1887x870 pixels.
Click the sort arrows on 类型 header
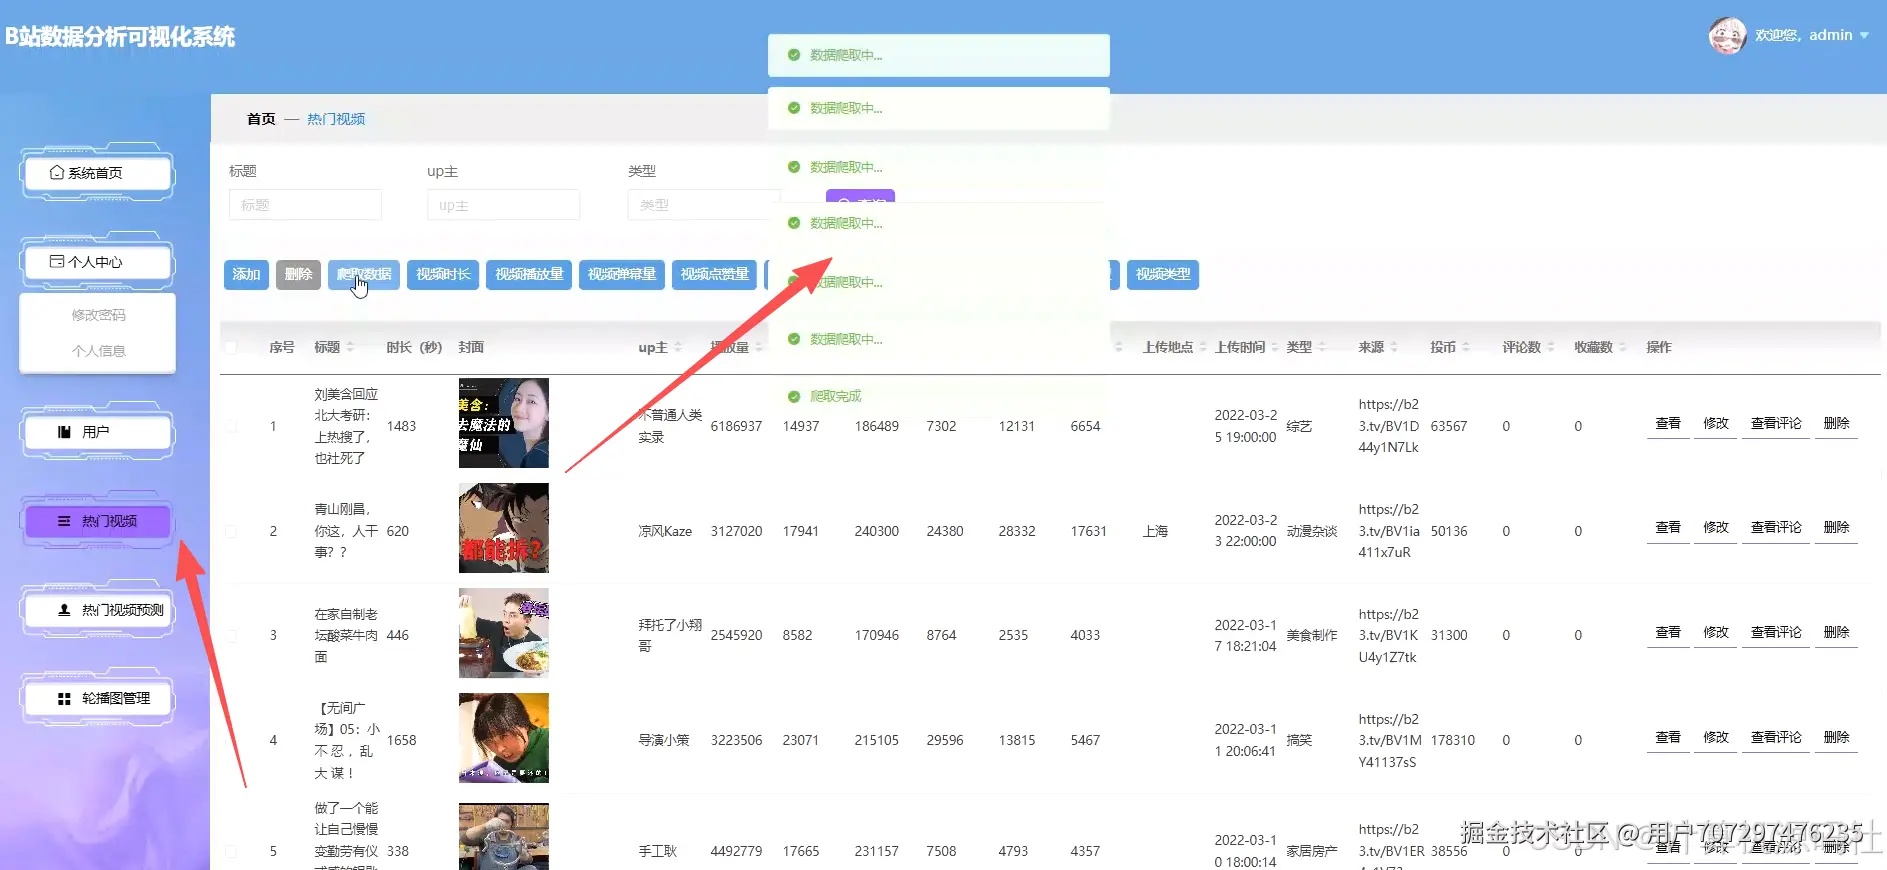click(1321, 347)
